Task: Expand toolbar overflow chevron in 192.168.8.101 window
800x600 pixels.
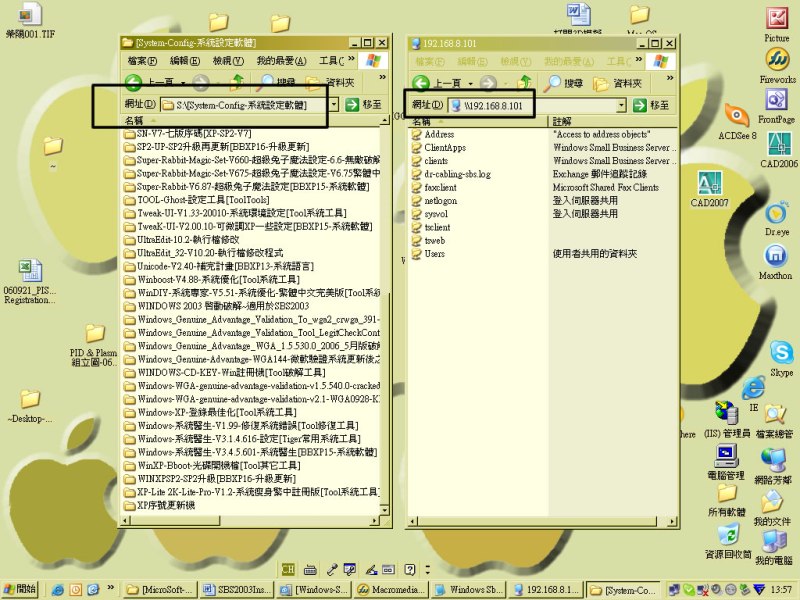Action: coord(670,78)
